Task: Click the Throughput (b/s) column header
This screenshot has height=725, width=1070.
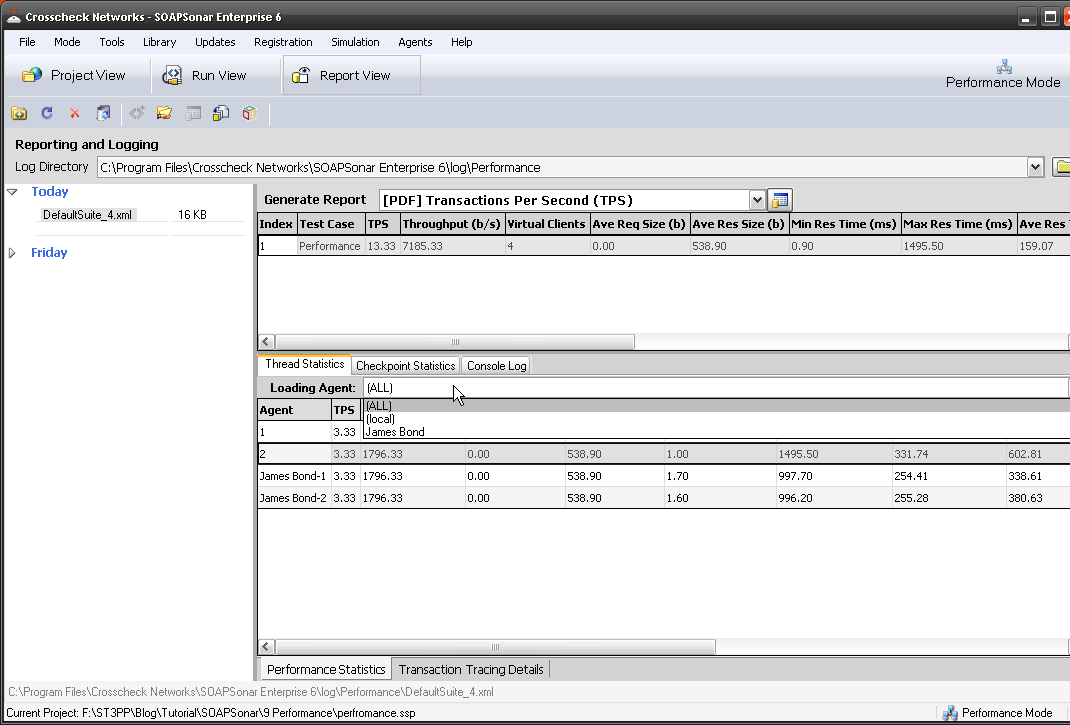Action: tap(452, 224)
